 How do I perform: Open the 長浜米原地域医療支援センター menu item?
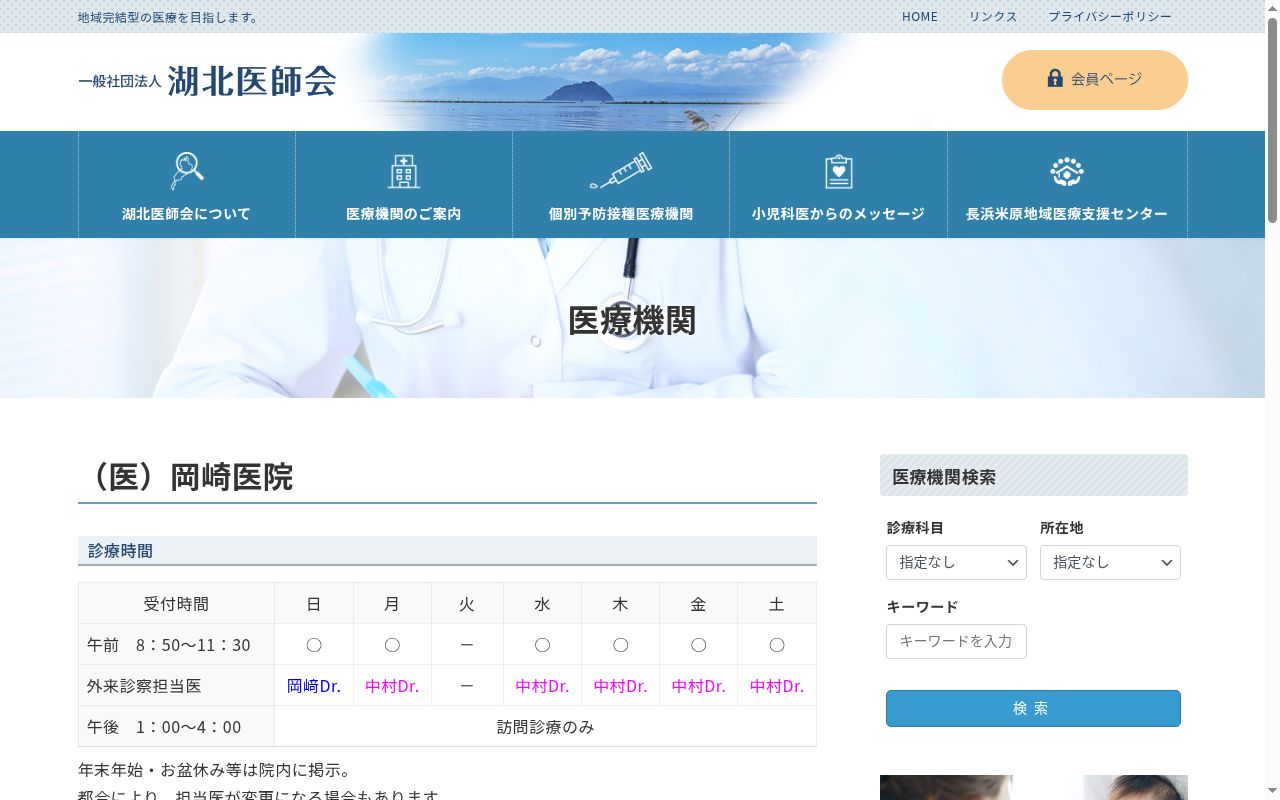coord(1067,184)
